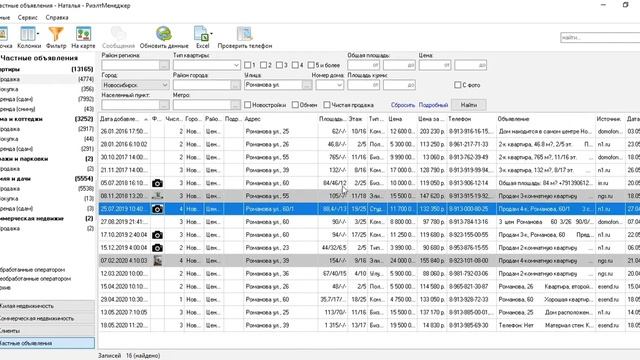Open photo thumbnail in 07.02.2020 row
The width and height of the screenshot is (640, 360).
pos(157,260)
